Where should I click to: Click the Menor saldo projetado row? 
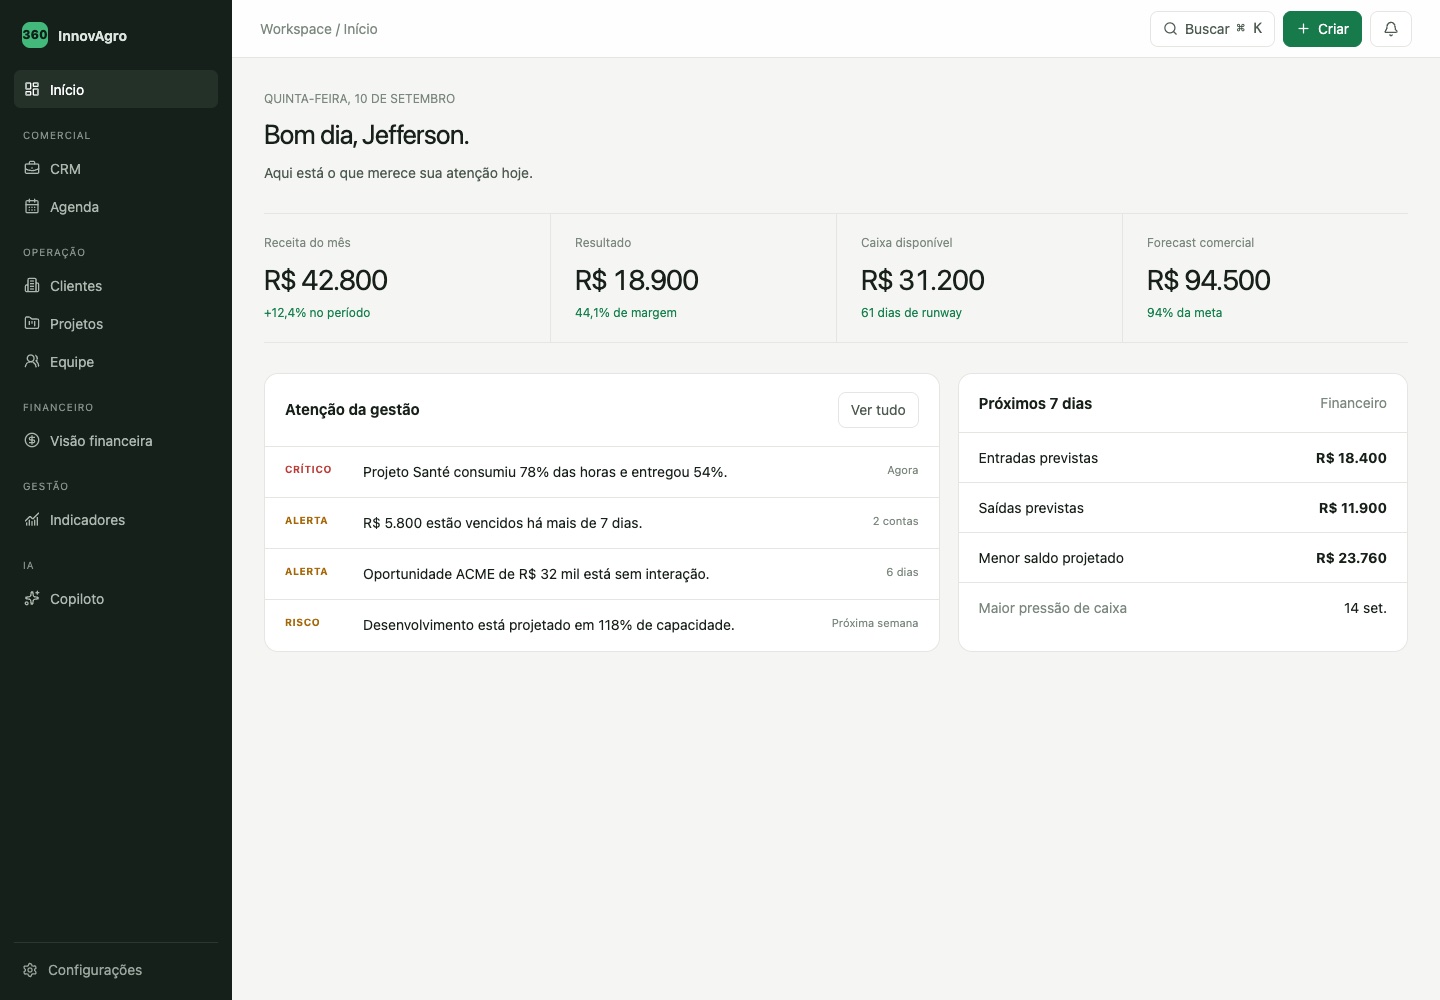point(1183,558)
